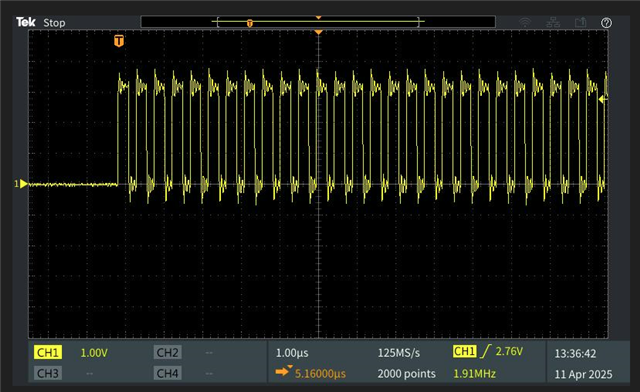Click the 1.91MHz trigger frequency readout
This screenshot has height=392, width=640.
(474, 374)
